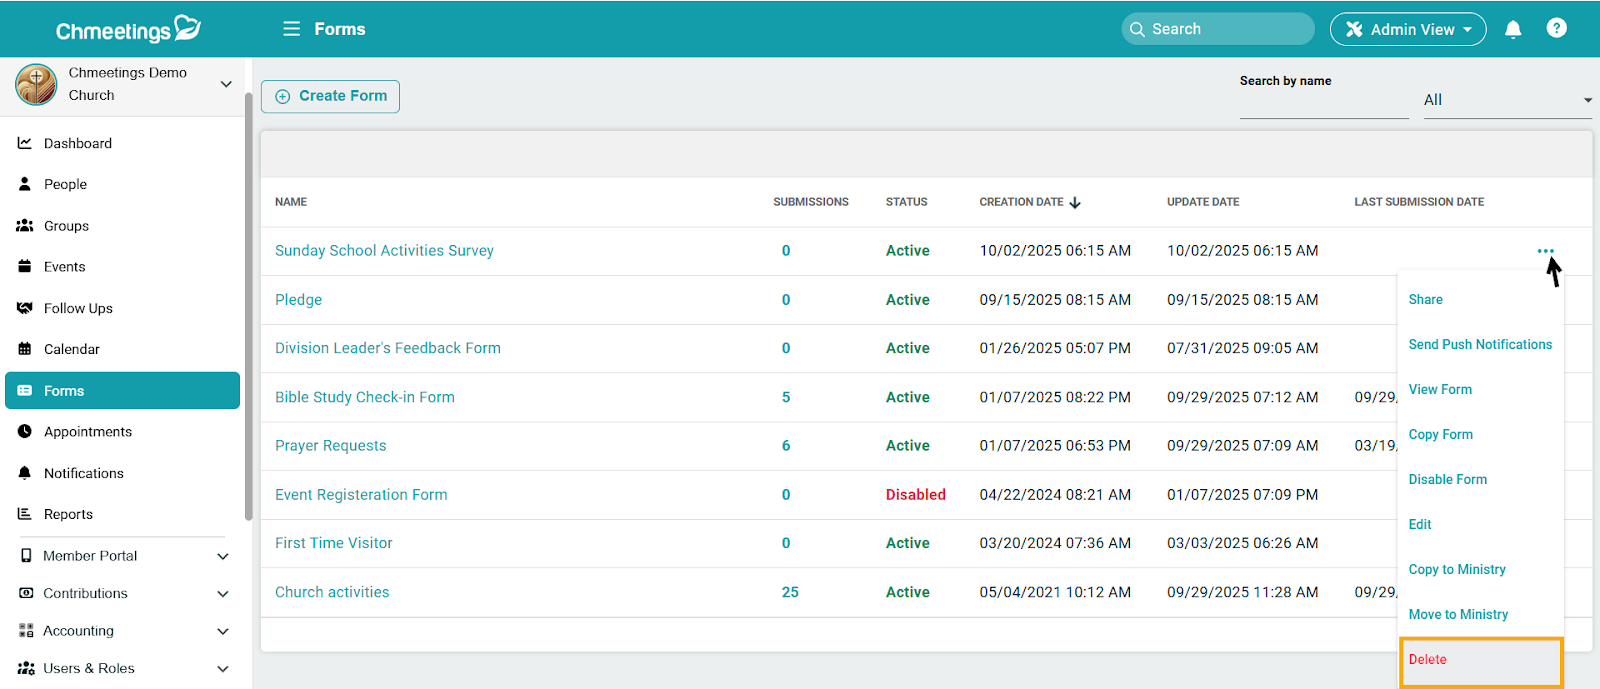Open the three-dot actions menu for Sunday School survey
The width and height of the screenshot is (1600, 689).
click(1545, 251)
